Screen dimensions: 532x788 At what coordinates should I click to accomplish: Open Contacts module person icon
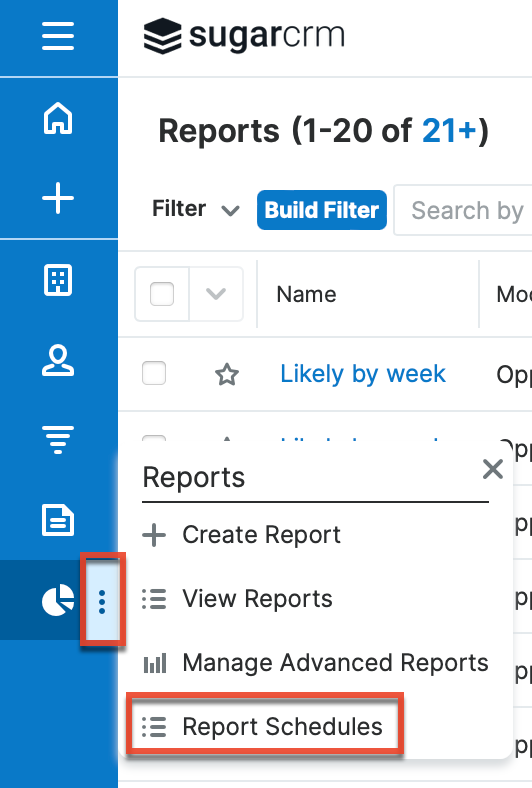(x=58, y=360)
